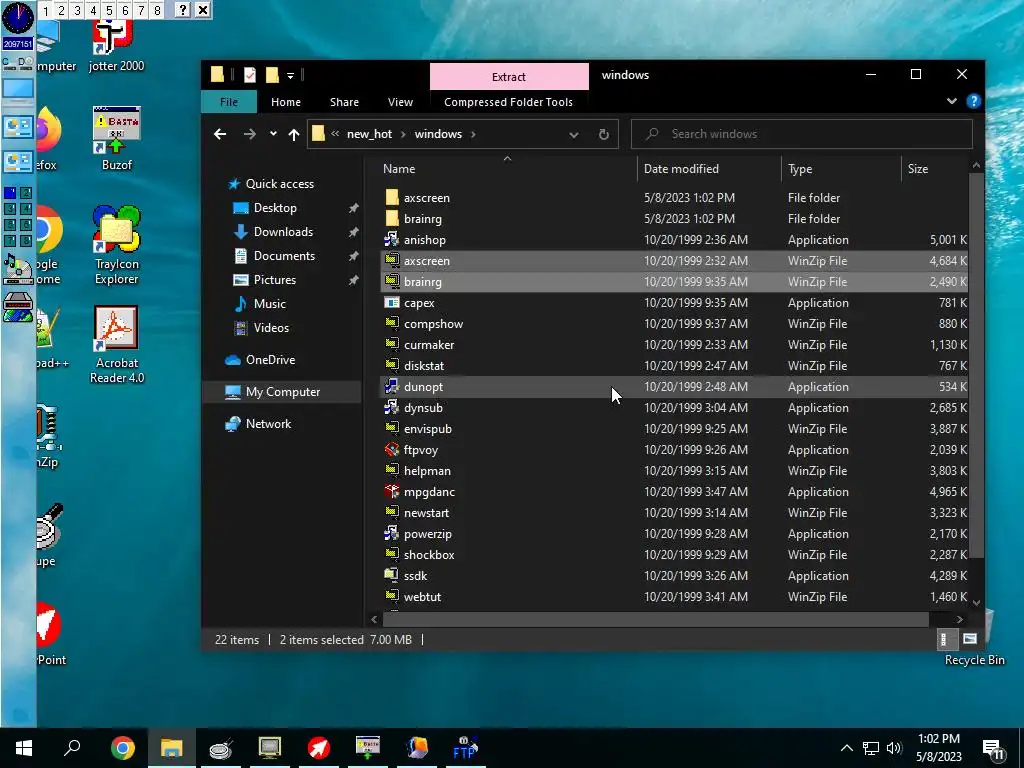Viewport: 1024px width, 768px height.
Task: Select the powerzip file name
Action: tap(428, 534)
